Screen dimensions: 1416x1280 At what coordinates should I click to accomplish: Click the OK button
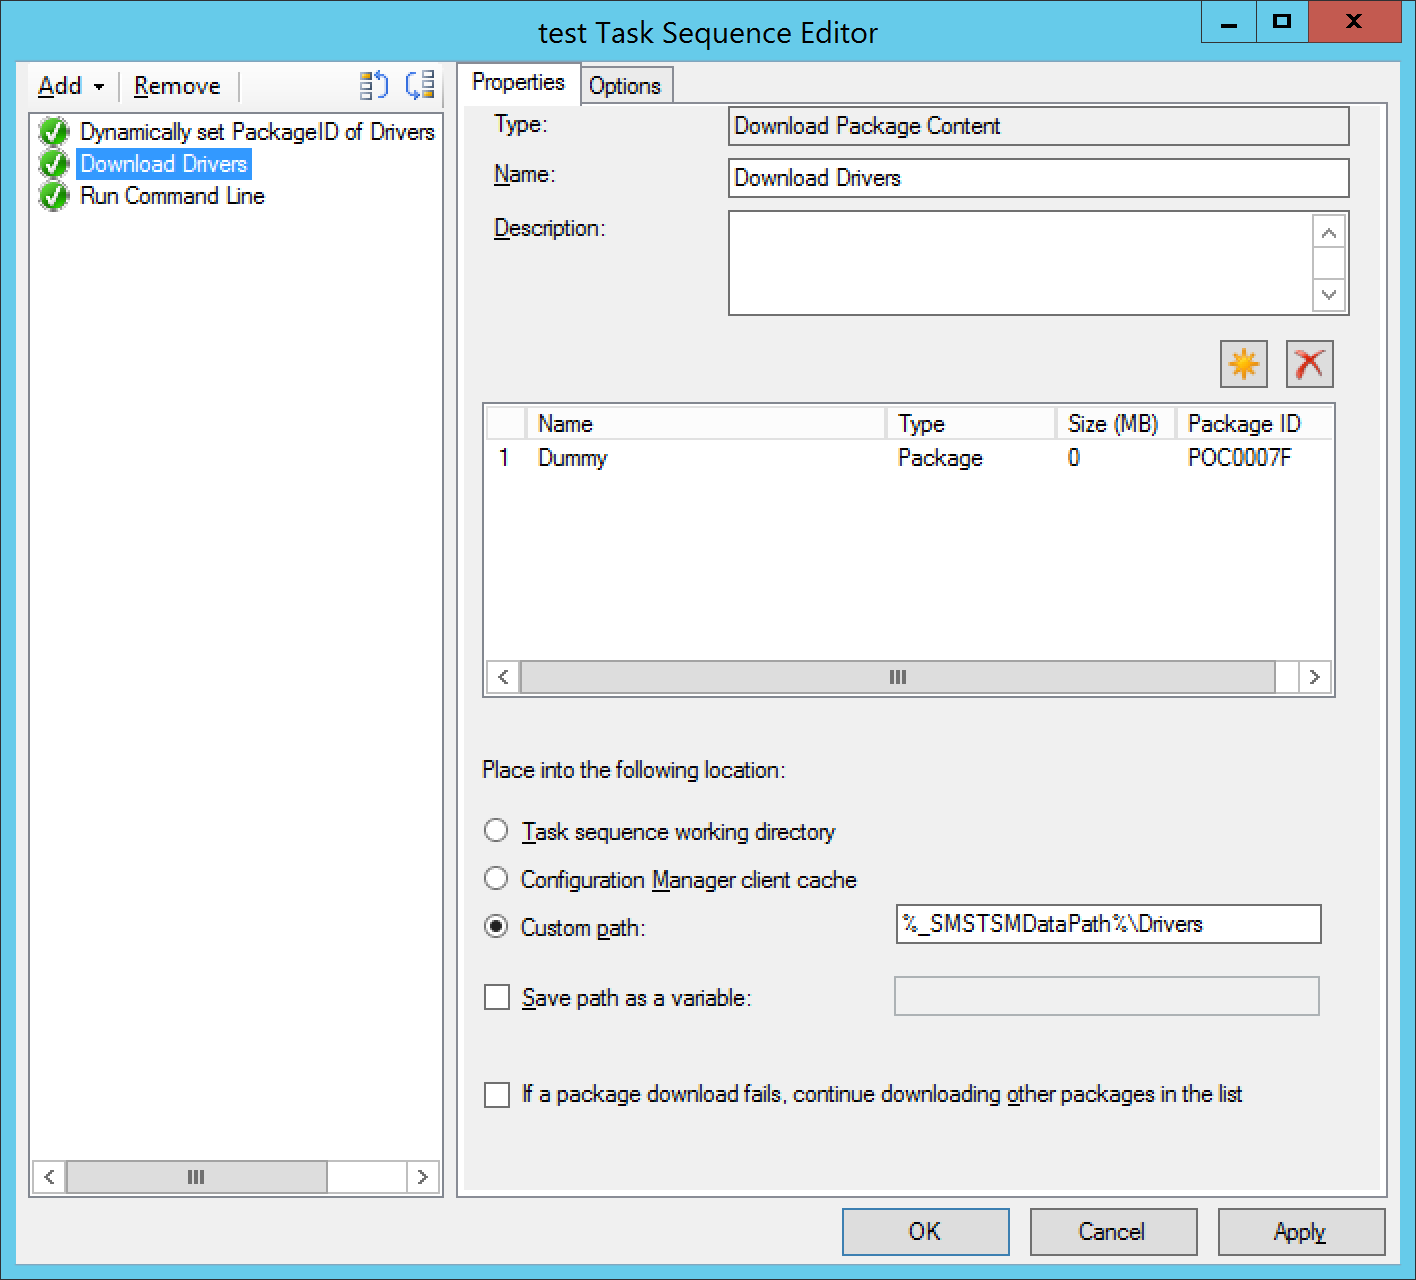coord(925,1231)
